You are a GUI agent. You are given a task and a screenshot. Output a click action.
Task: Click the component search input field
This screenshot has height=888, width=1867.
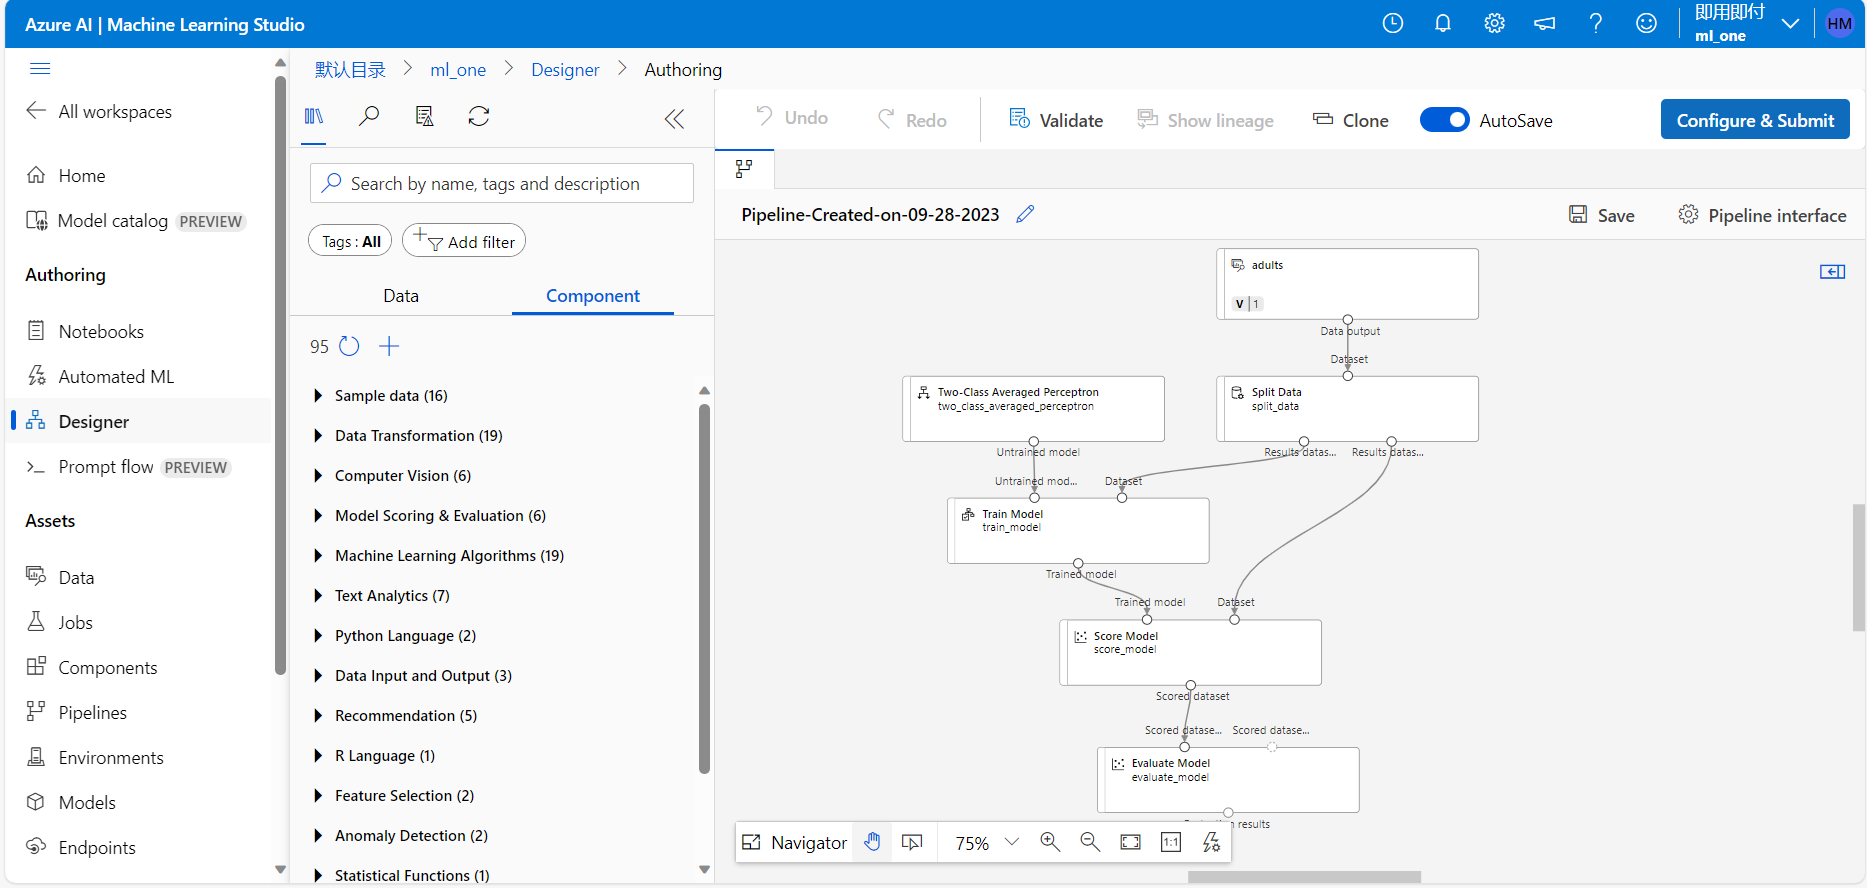coord(502,184)
